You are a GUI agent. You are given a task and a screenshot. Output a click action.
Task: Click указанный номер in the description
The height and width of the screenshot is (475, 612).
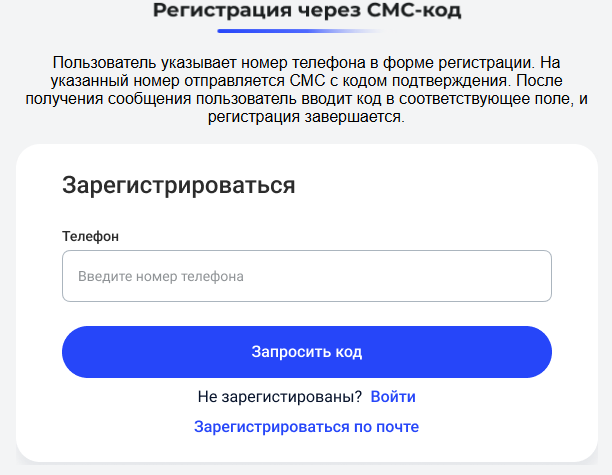pyautogui.click(x=115, y=80)
